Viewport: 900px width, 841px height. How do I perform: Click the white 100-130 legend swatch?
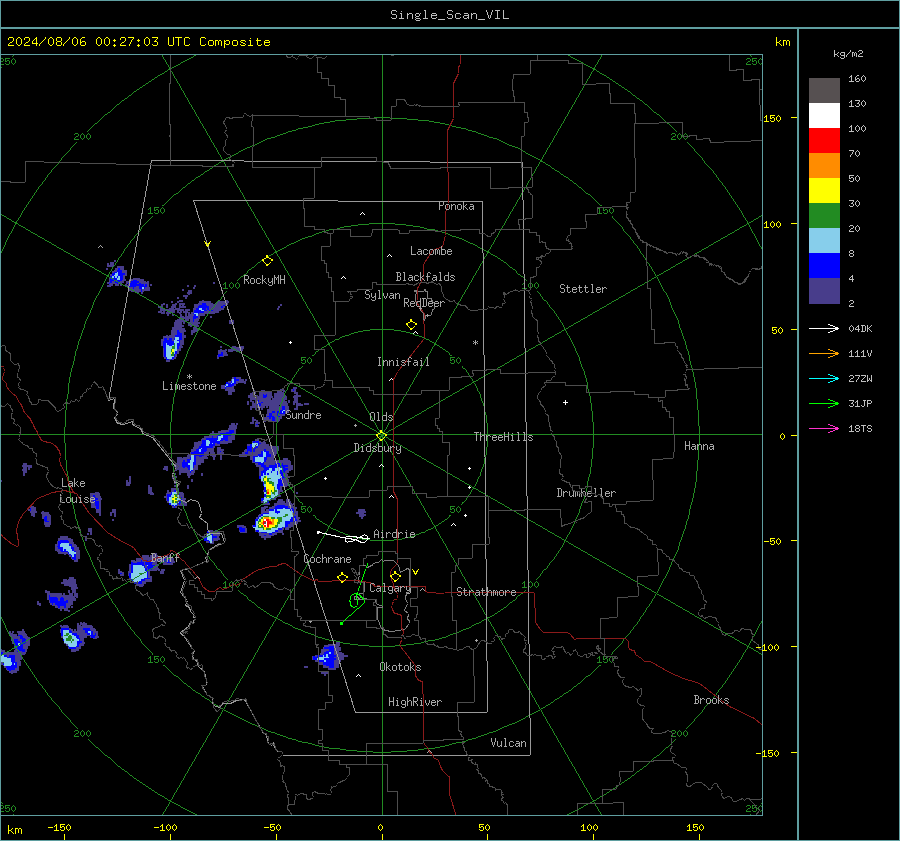824,115
